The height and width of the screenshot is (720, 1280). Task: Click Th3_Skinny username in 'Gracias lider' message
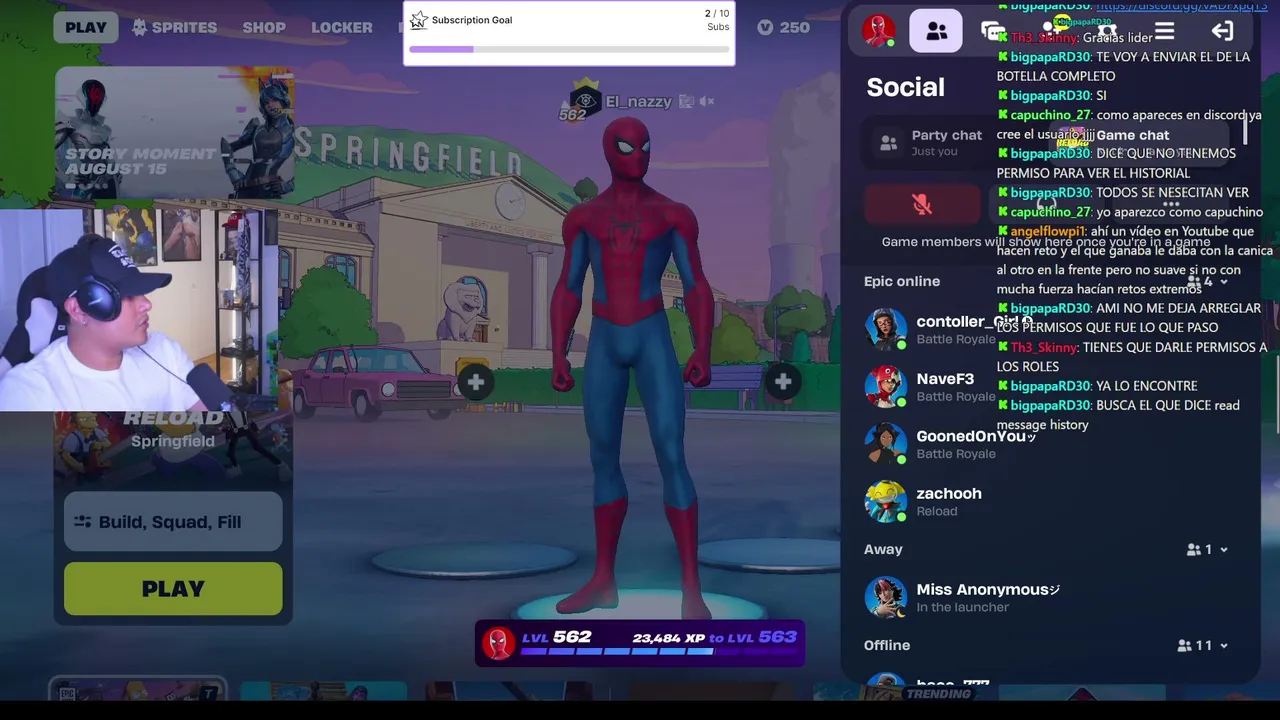1044,38
